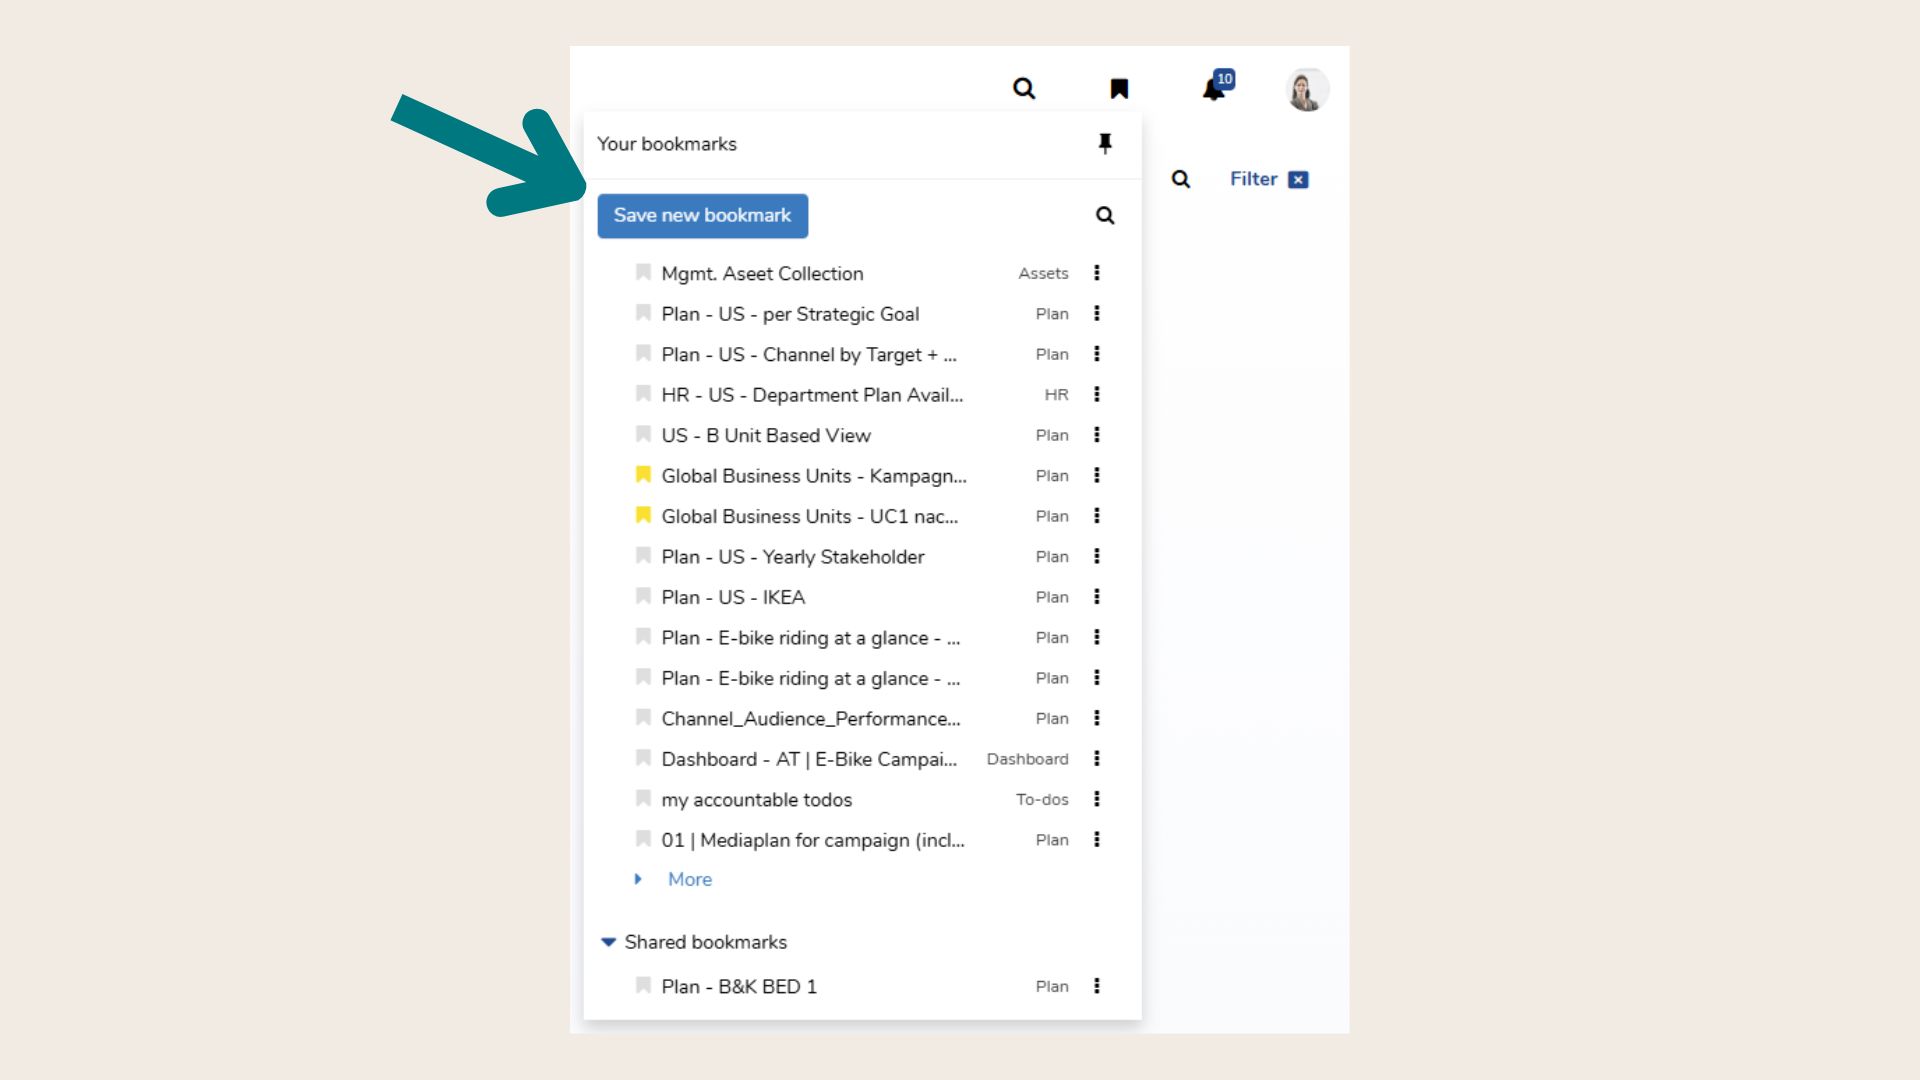Pin the bookmarks panel
This screenshot has height=1080, width=1920.
(1105, 144)
